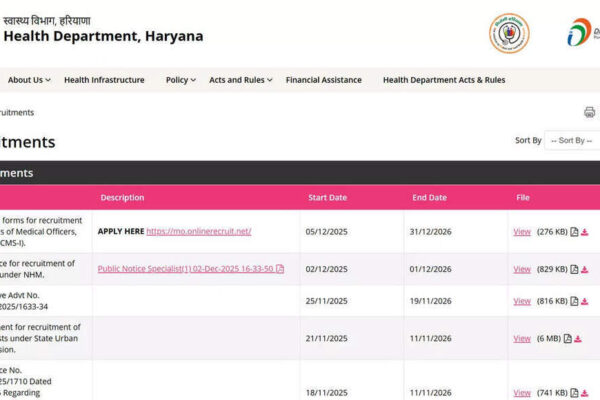
Task: Expand the Acts and Rules menu
Action: click(241, 80)
